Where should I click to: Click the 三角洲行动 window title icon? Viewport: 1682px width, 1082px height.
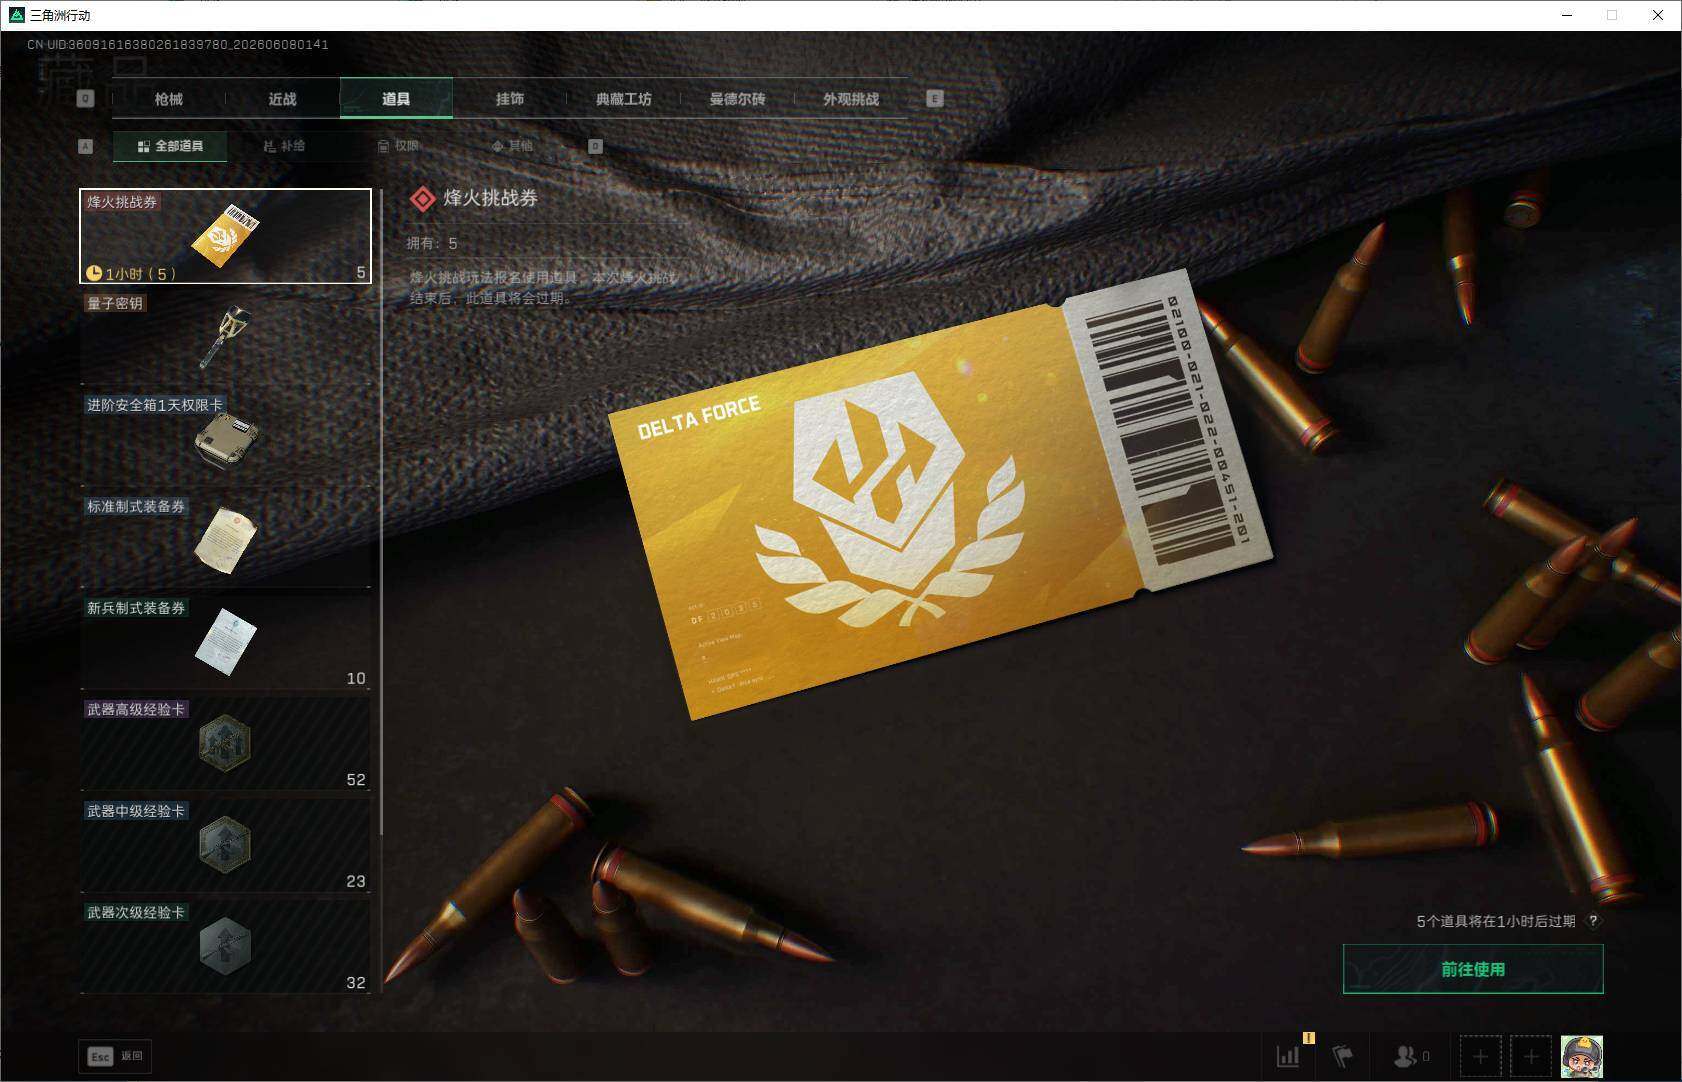coord(16,15)
